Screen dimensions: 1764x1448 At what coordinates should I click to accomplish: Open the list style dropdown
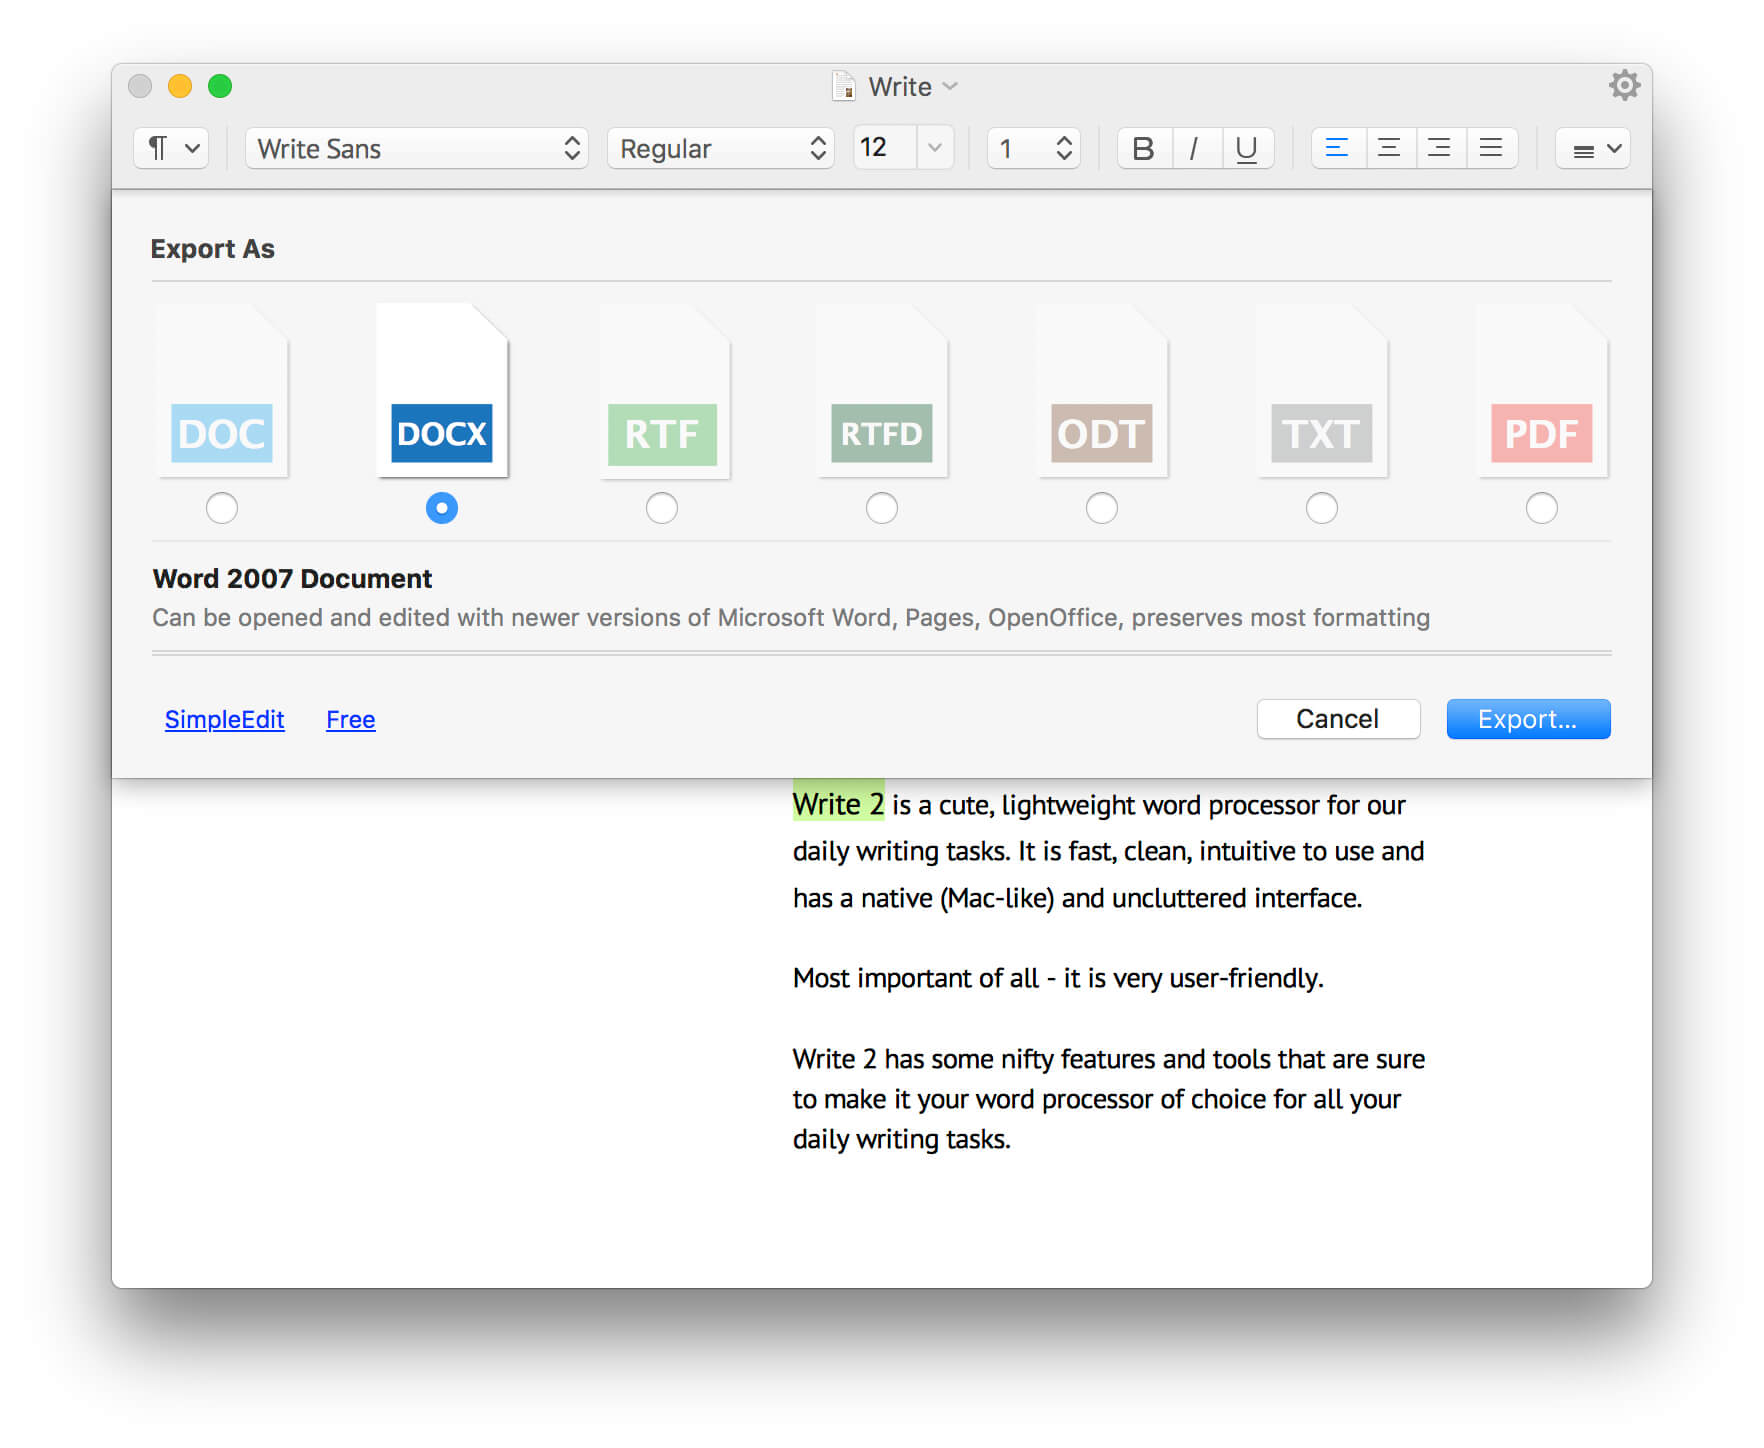click(1593, 148)
